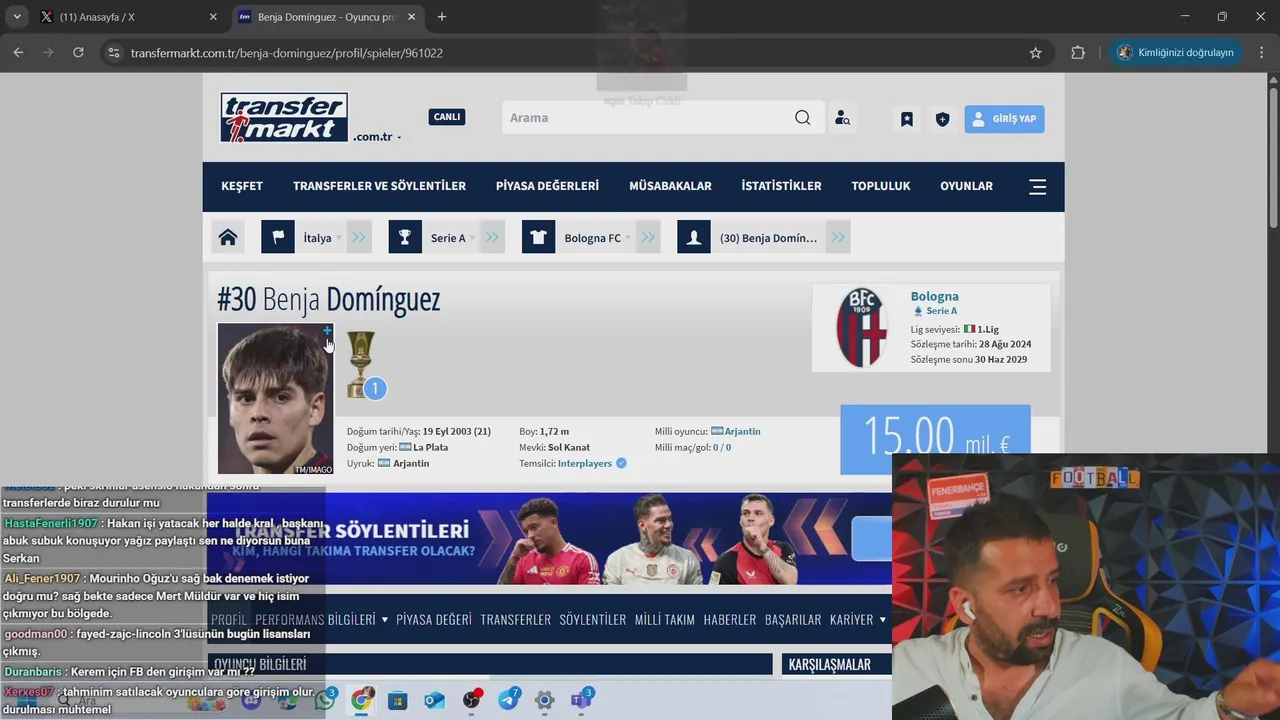Click the flag icon beside İtalya
The width and height of the screenshot is (1280, 720).
tap(278, 237)
